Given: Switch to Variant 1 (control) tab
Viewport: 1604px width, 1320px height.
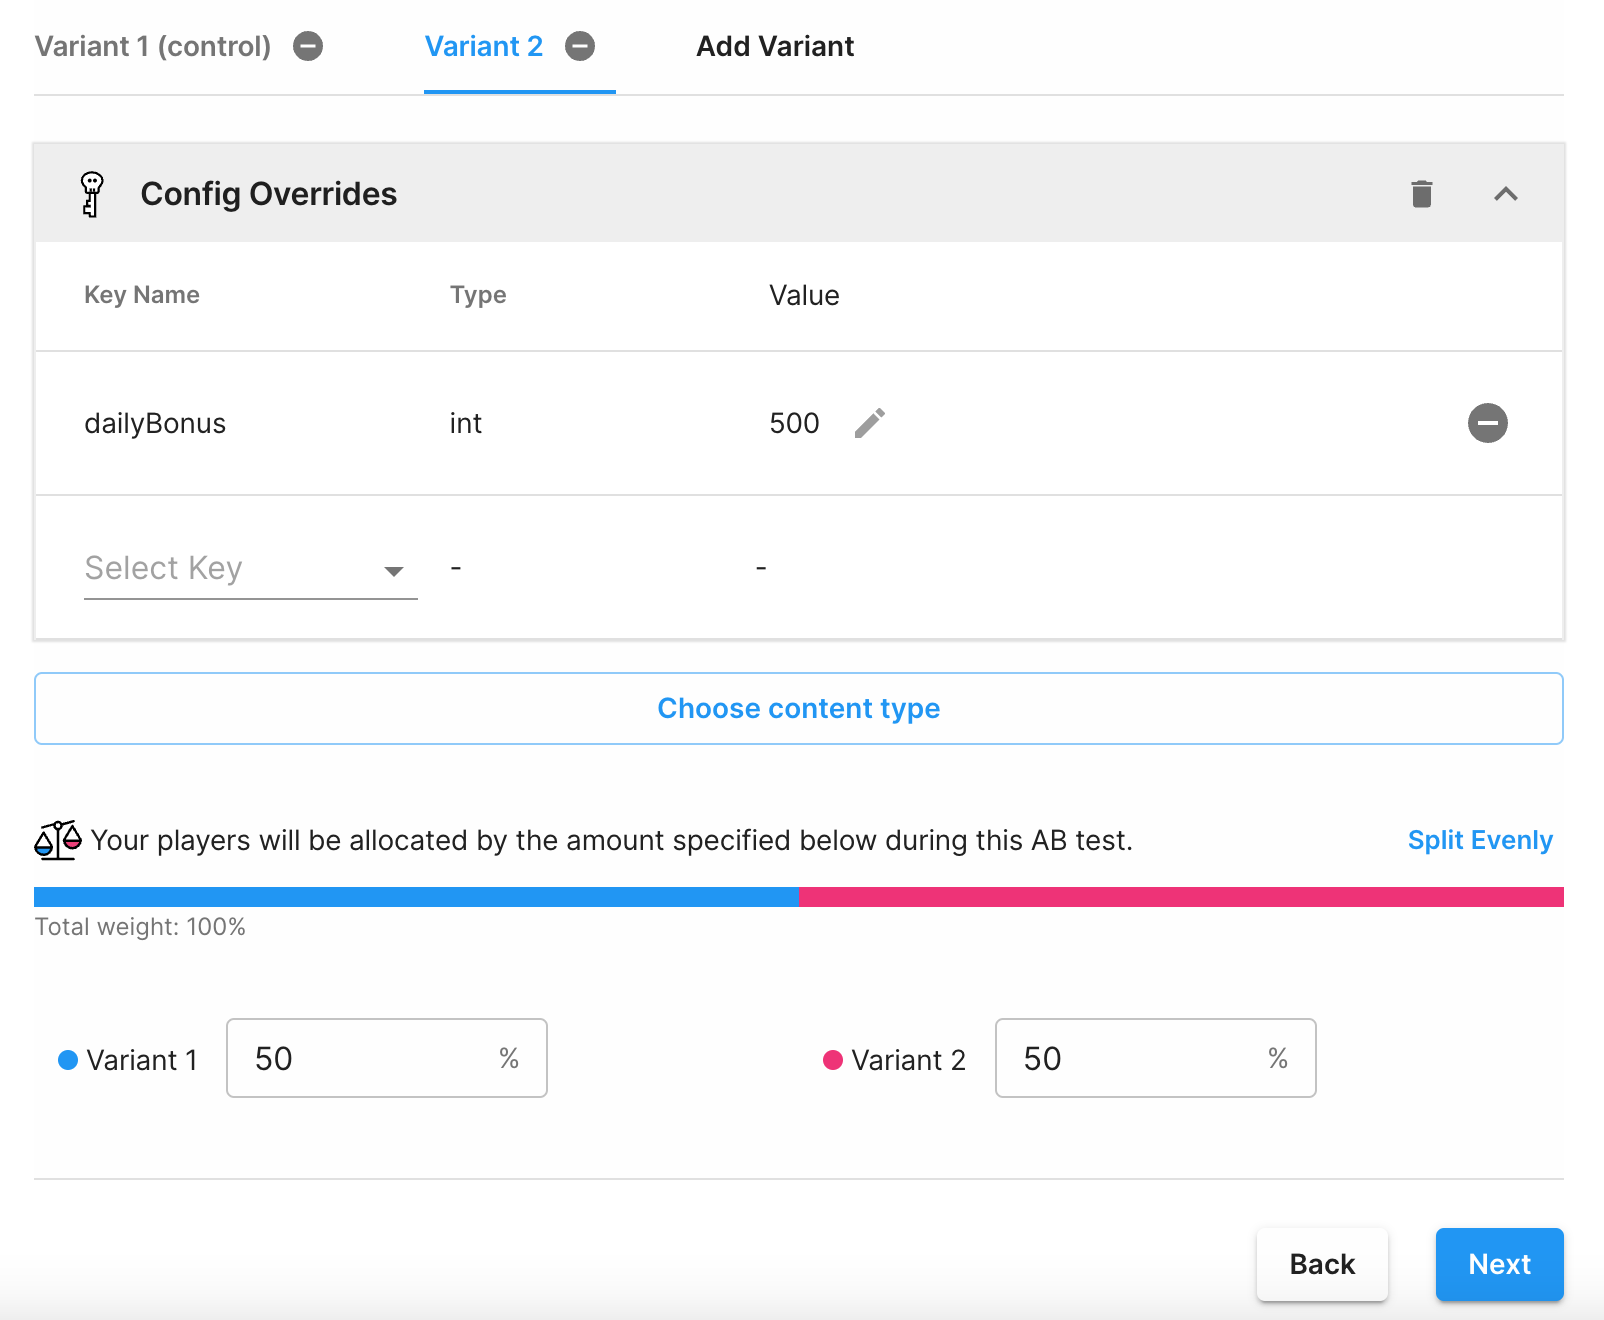Looking at the screenshot, I should pyautogui.click(x=153, y=46).
